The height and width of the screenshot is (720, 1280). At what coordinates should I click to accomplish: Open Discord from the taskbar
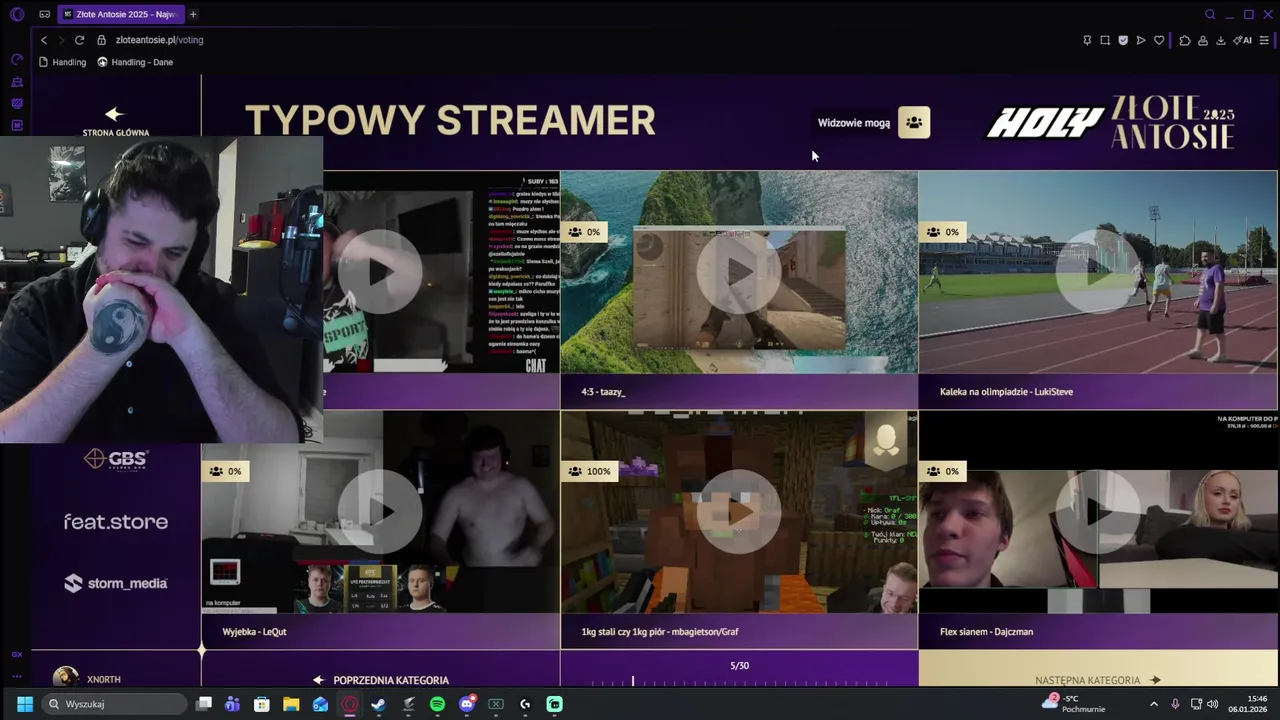[x=467, y=704]
